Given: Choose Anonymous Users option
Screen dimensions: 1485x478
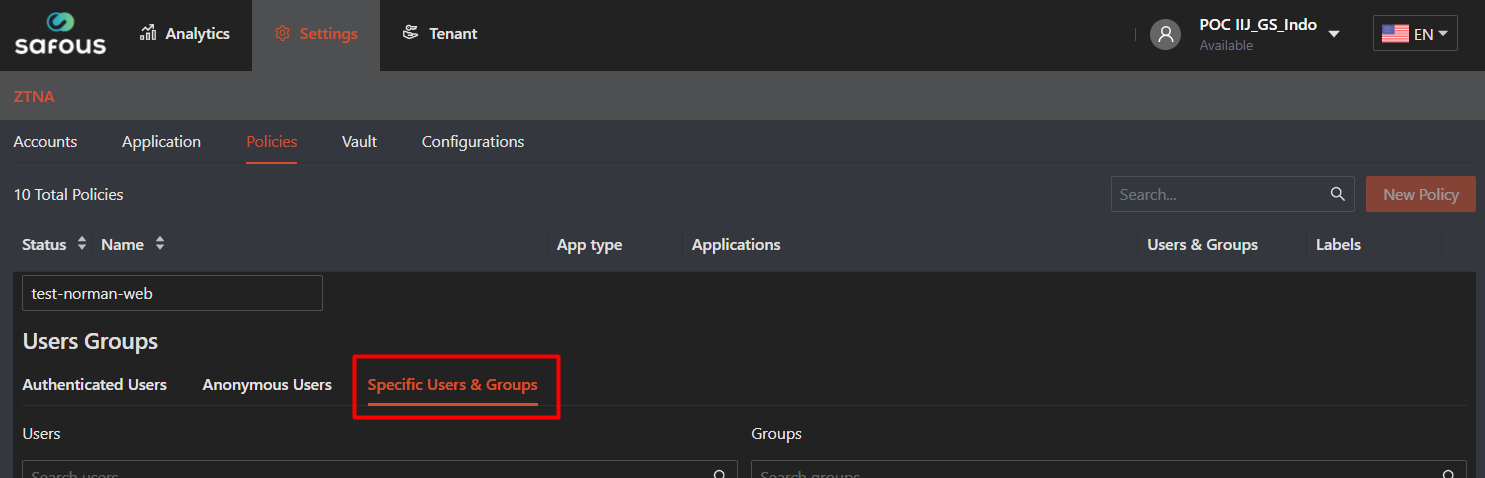Looking at the screenshot, I should click(267, 385).
